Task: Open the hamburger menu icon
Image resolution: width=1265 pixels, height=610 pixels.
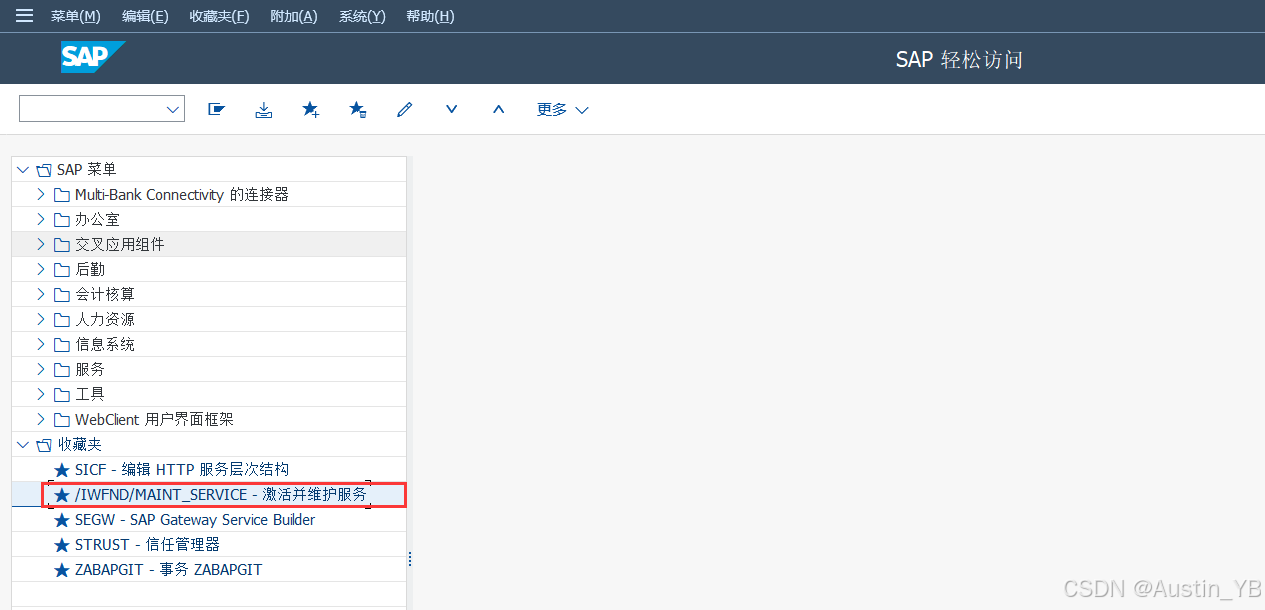Action: tap(24, 16)
